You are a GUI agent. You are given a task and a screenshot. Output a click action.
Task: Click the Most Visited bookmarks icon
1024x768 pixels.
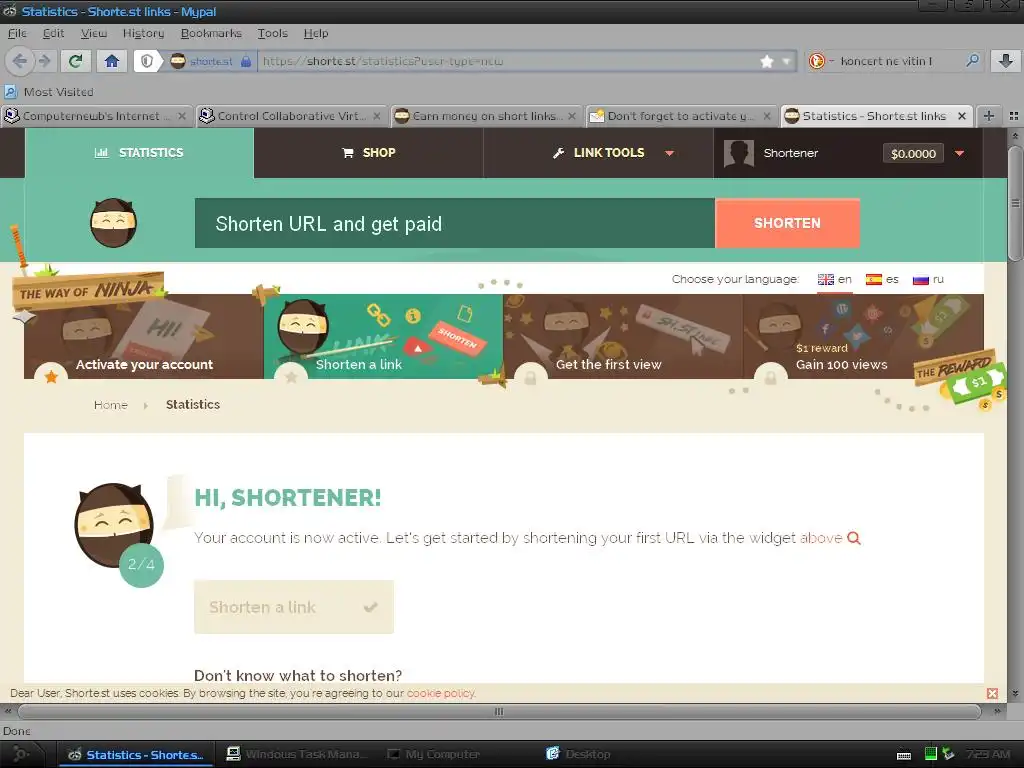click(10, 92)
